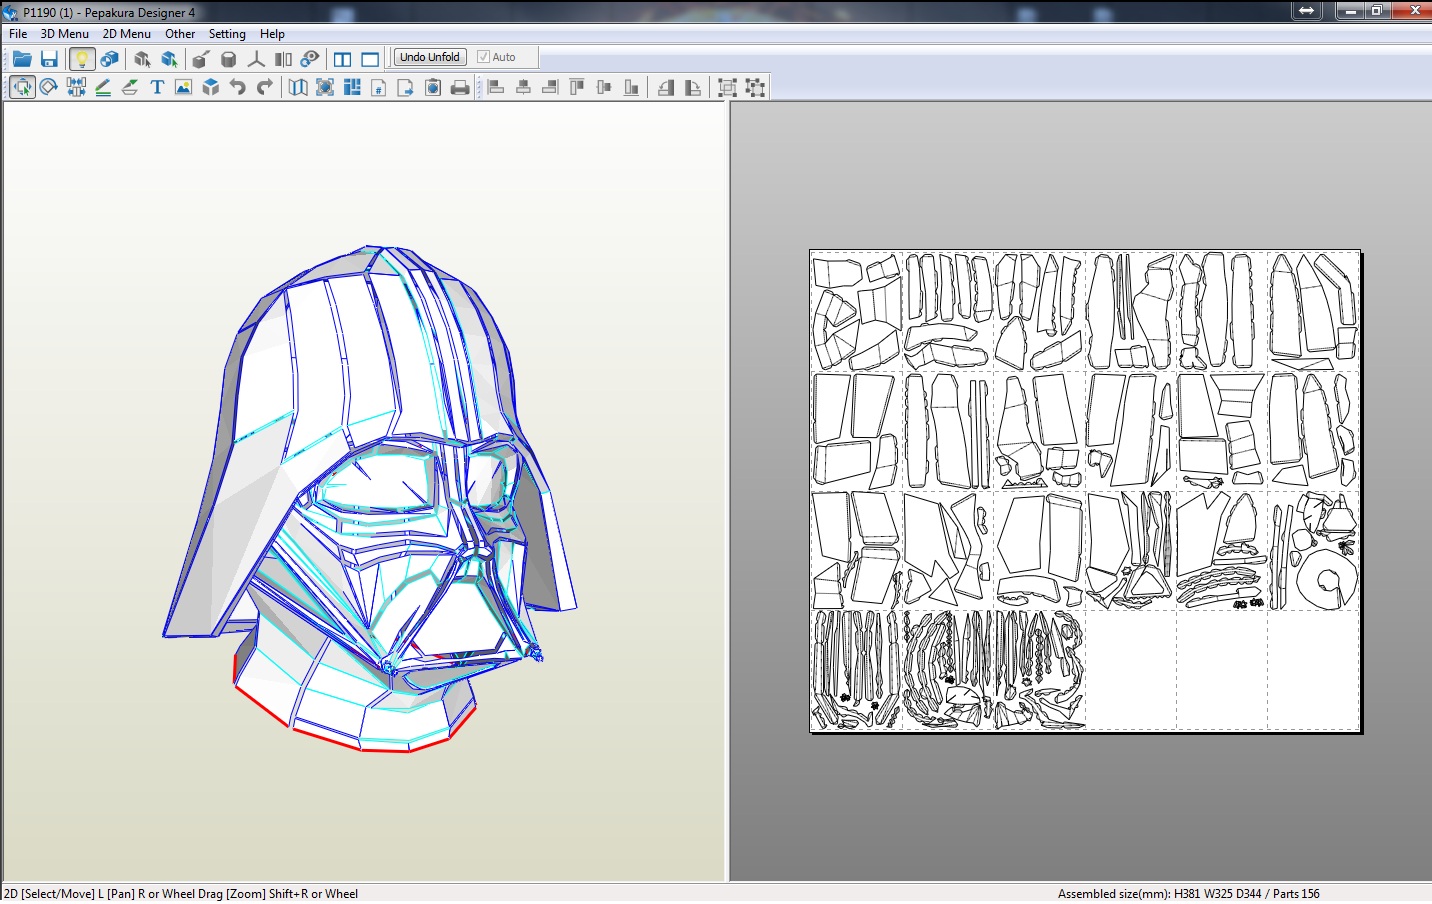
Task: Toggle the three-axis display icon
Action: point(256,59)
